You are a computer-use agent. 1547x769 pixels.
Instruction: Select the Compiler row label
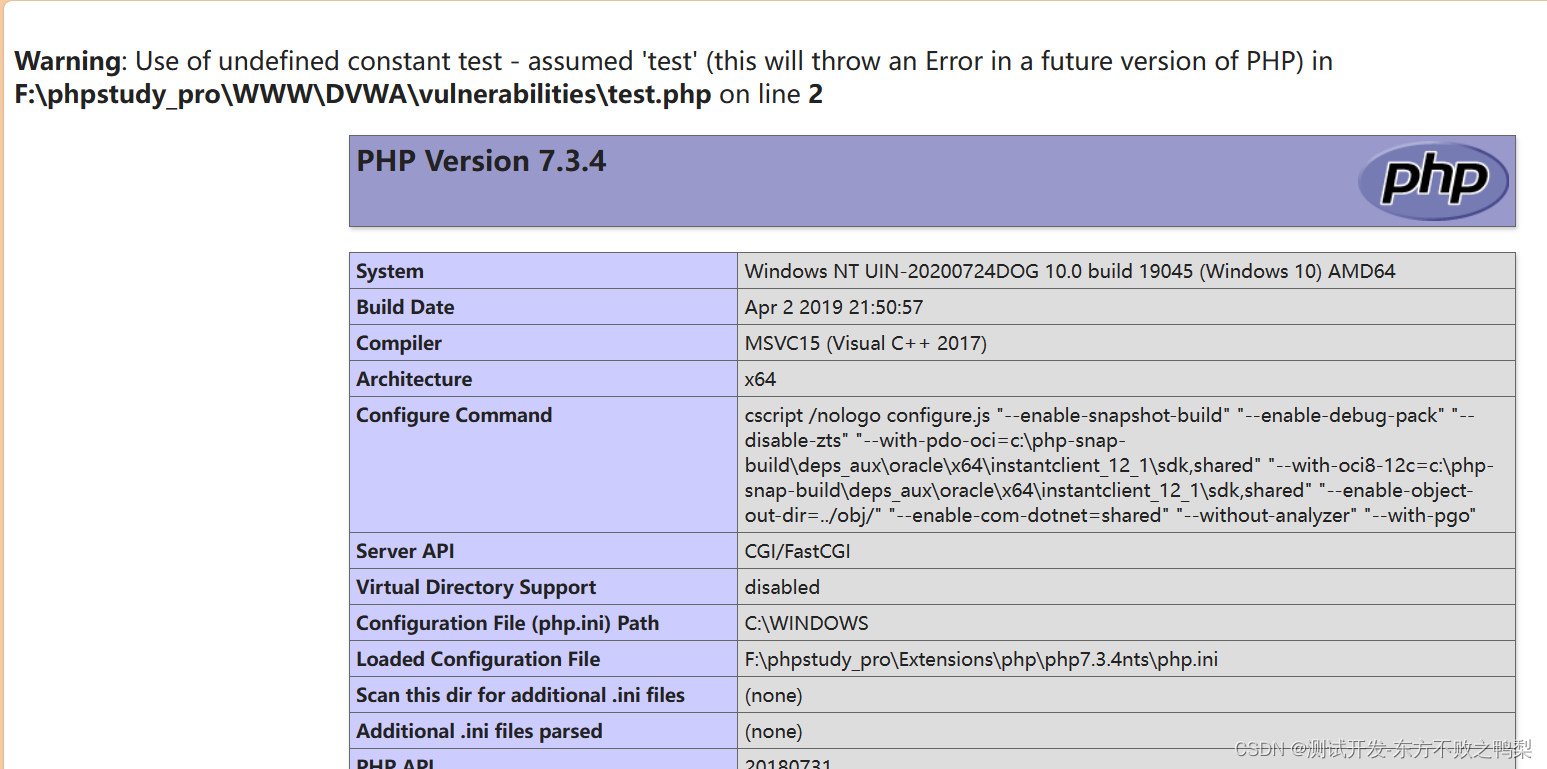click(399, 343)
